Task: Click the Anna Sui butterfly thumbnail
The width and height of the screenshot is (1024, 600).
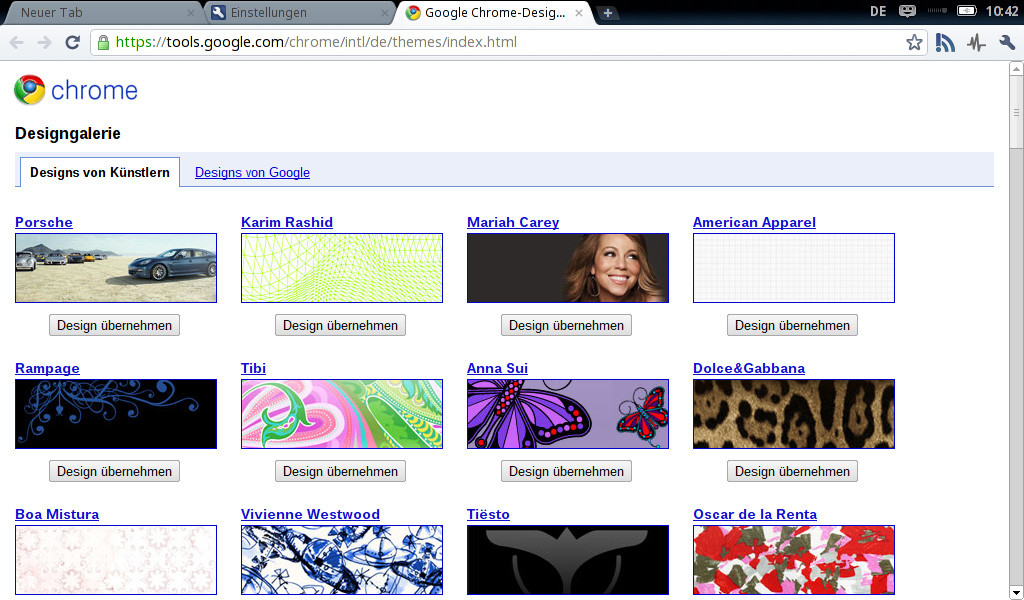Action: [568, 414]
